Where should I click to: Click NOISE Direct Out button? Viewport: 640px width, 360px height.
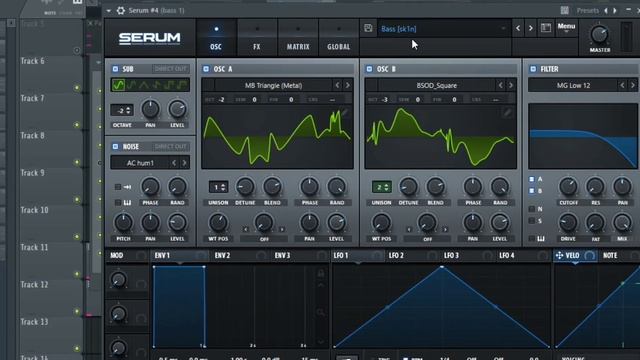[171, 146]
